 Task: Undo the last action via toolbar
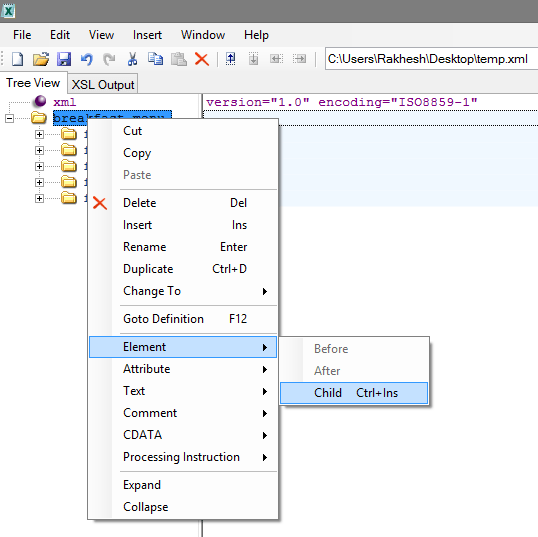coord(87,59)
